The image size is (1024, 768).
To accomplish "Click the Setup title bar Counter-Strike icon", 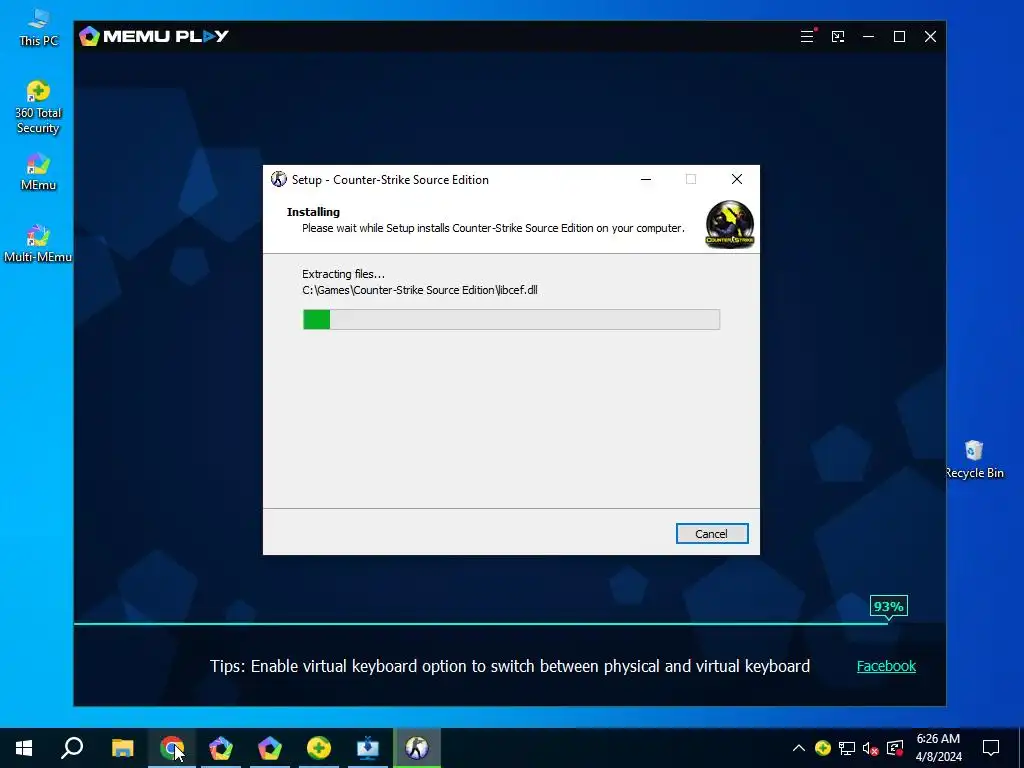I will 279,179.
